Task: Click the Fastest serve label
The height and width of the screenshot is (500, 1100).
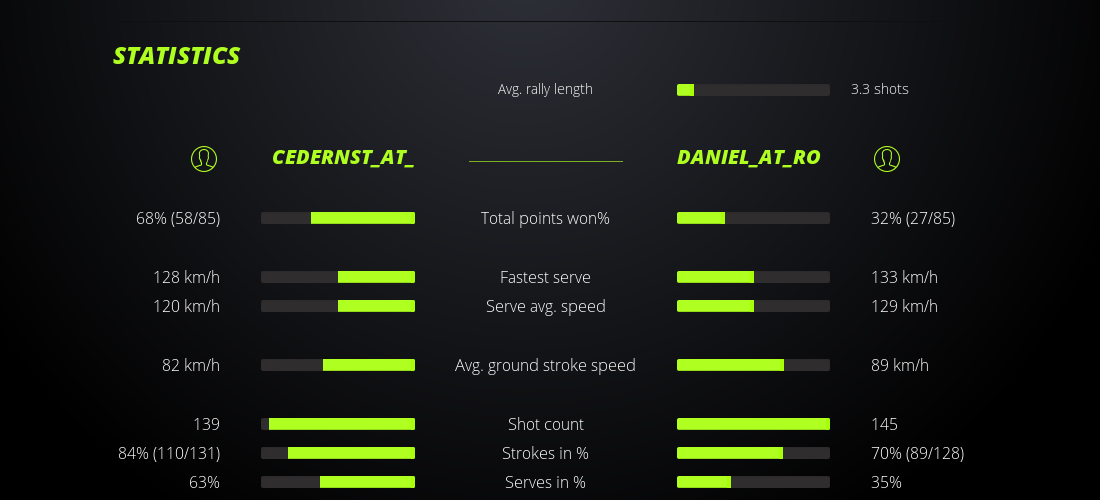Action: pyautogui.click(x=545, y=277)
